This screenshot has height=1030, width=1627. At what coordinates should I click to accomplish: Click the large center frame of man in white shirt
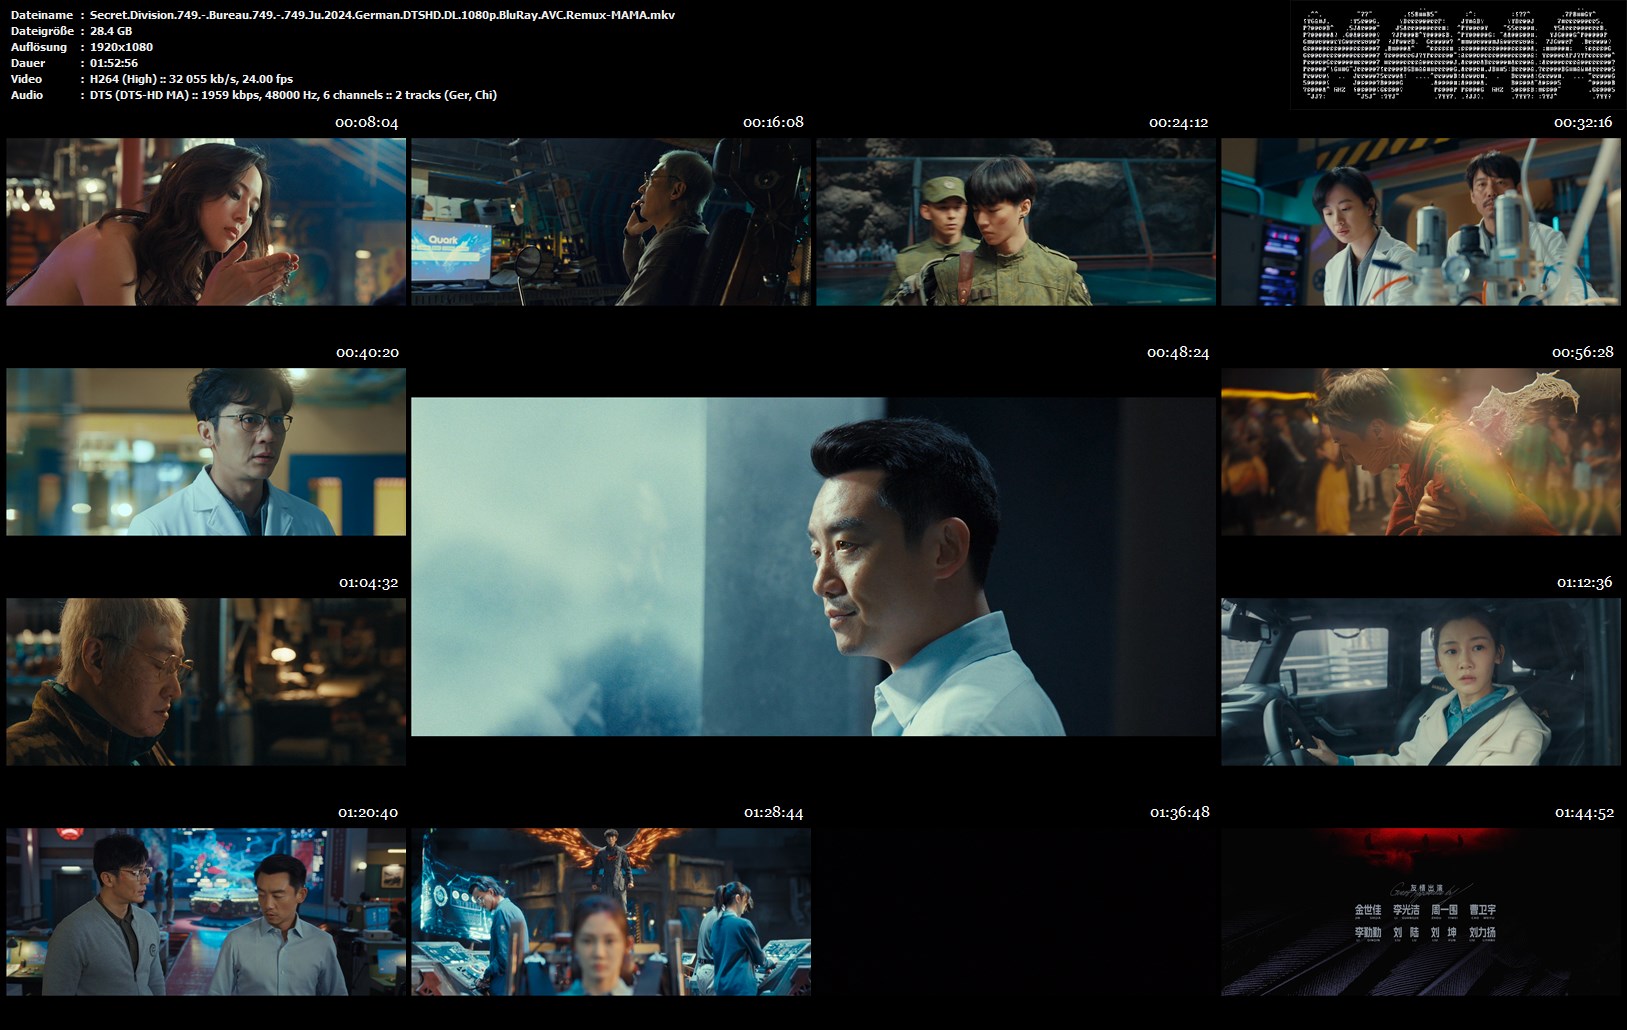coord(813,567)
